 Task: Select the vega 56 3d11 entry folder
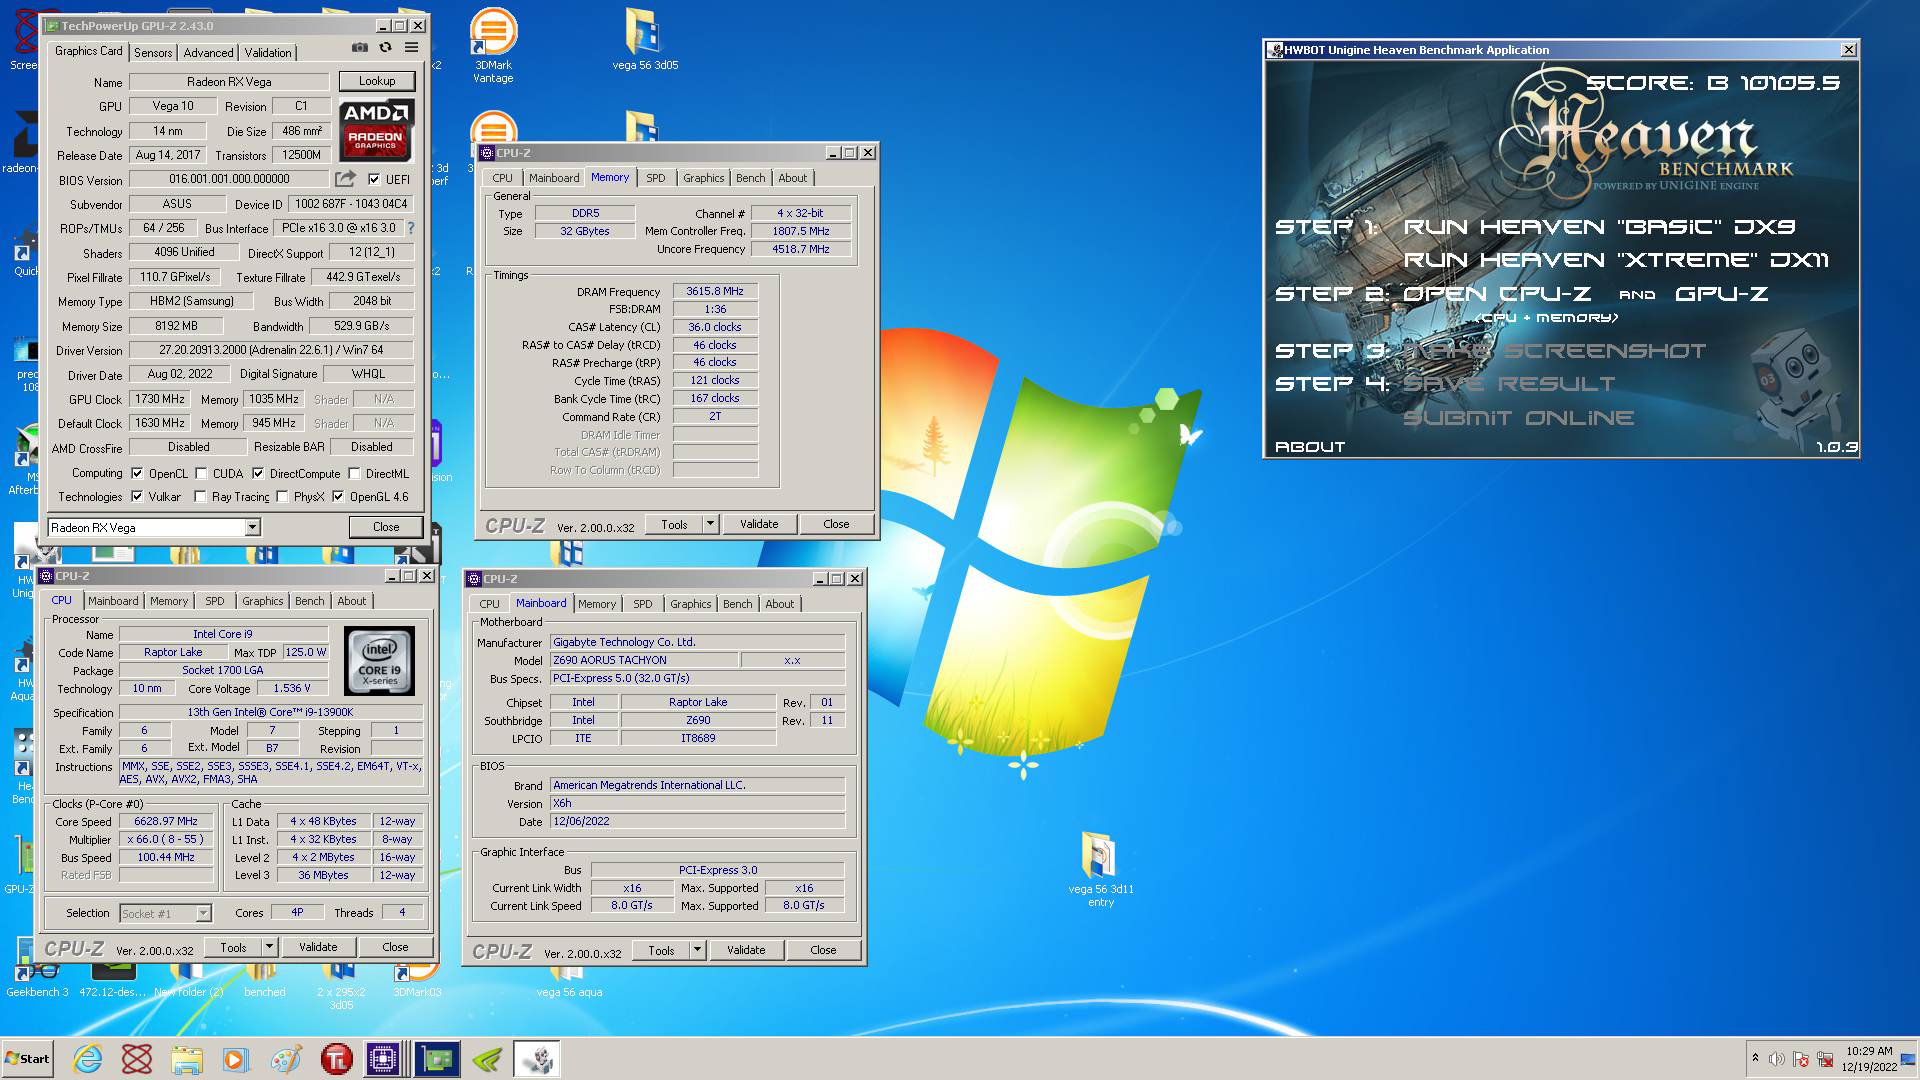pos(1100,870)
